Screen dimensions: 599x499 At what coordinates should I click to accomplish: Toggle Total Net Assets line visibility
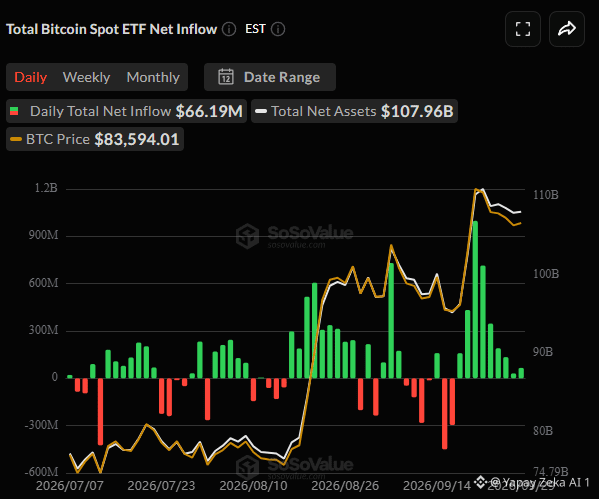click(354, 111)
